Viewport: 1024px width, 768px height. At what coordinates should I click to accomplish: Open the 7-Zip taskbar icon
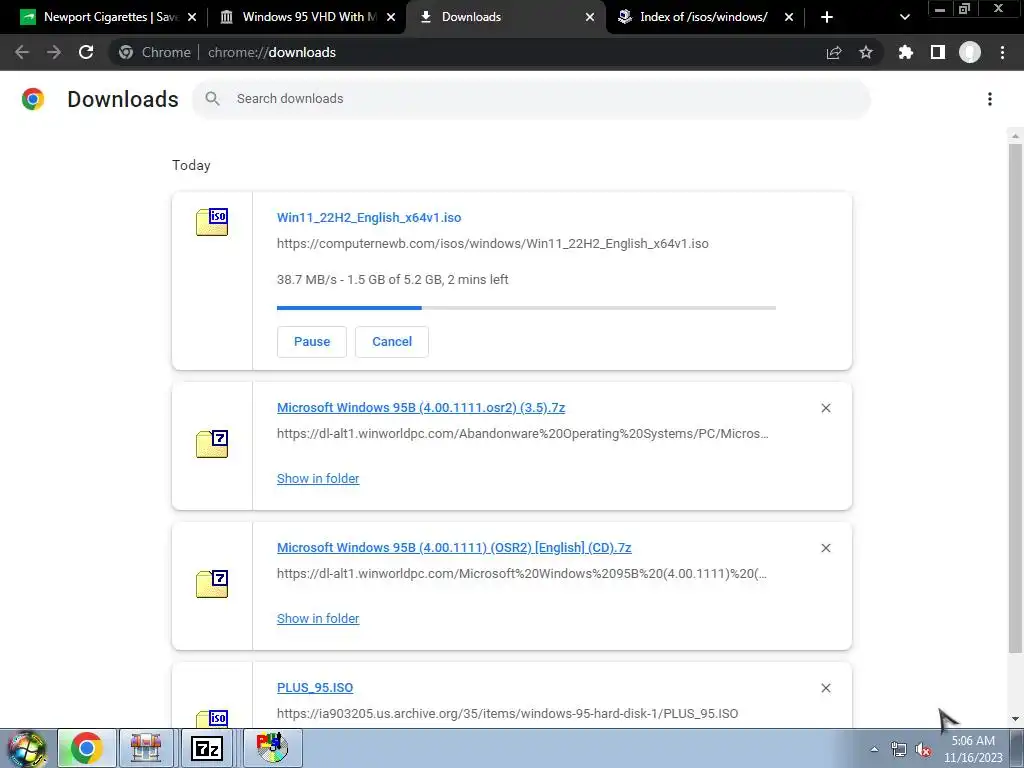click(206, 748)
